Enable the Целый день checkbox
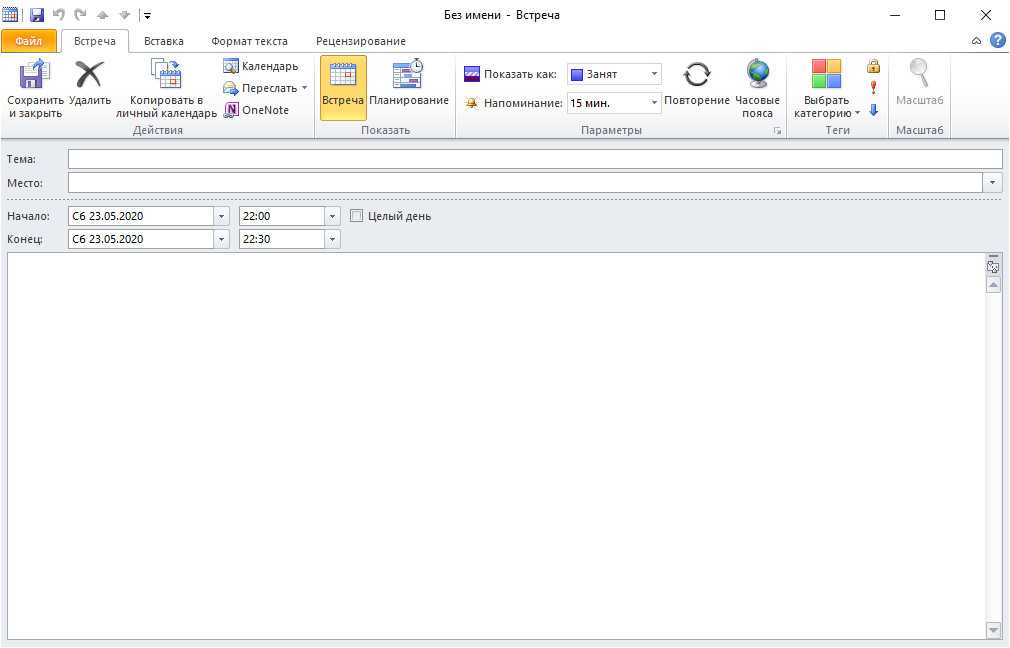This screenshot has width=1010, height=648. click(x=356, y=216)
